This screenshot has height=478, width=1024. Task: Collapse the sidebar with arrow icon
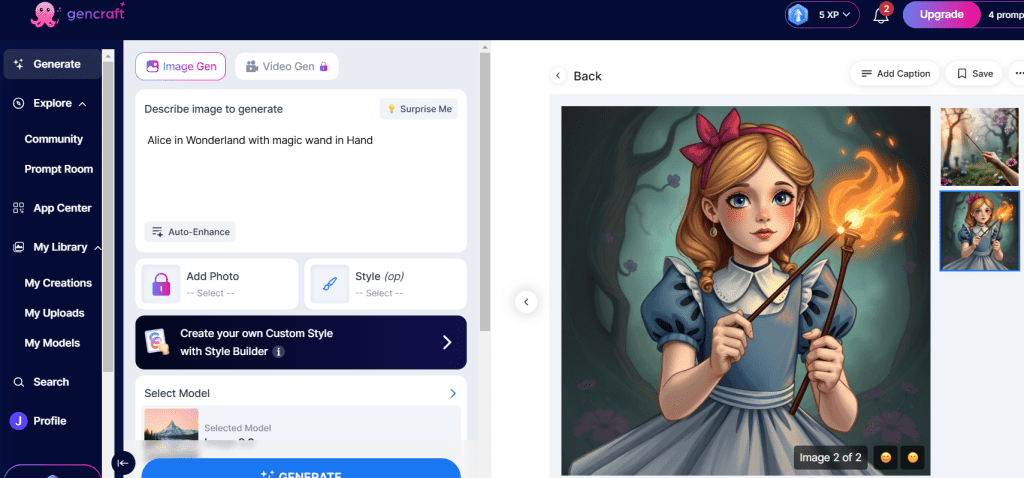(x=123, y=463)
